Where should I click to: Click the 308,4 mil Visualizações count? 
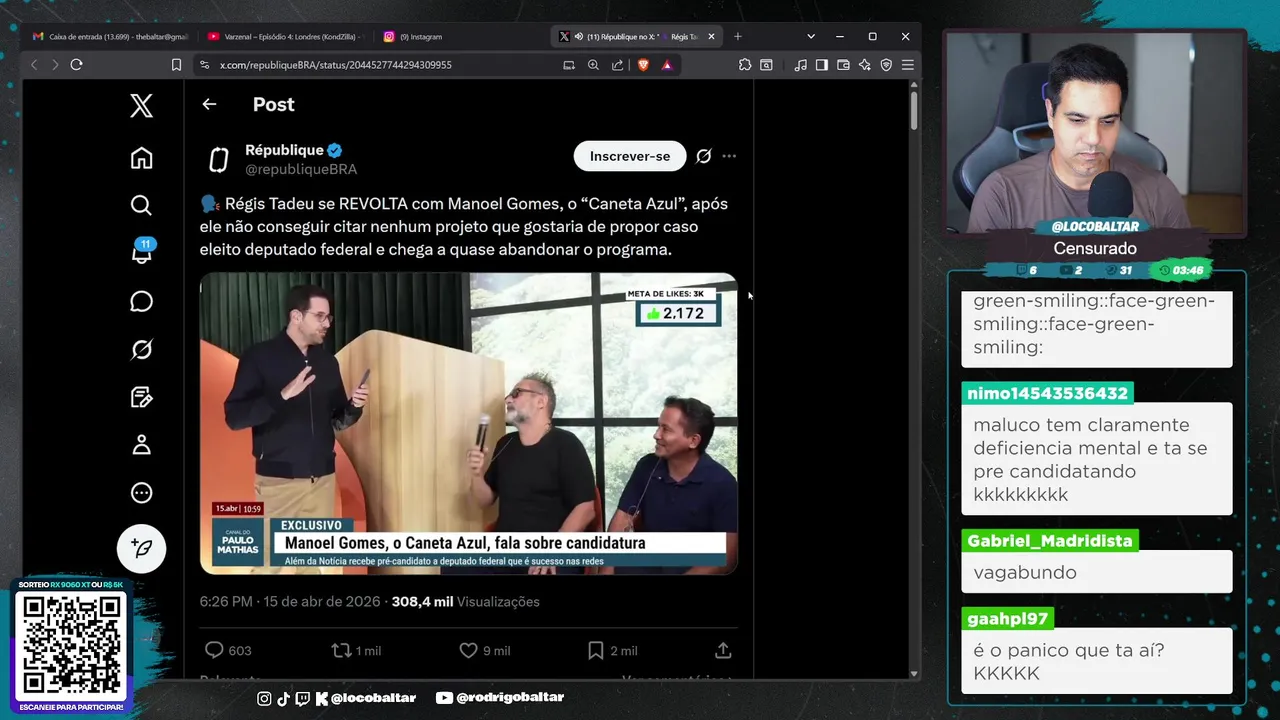pyautogui.click(x=465, y=601)
